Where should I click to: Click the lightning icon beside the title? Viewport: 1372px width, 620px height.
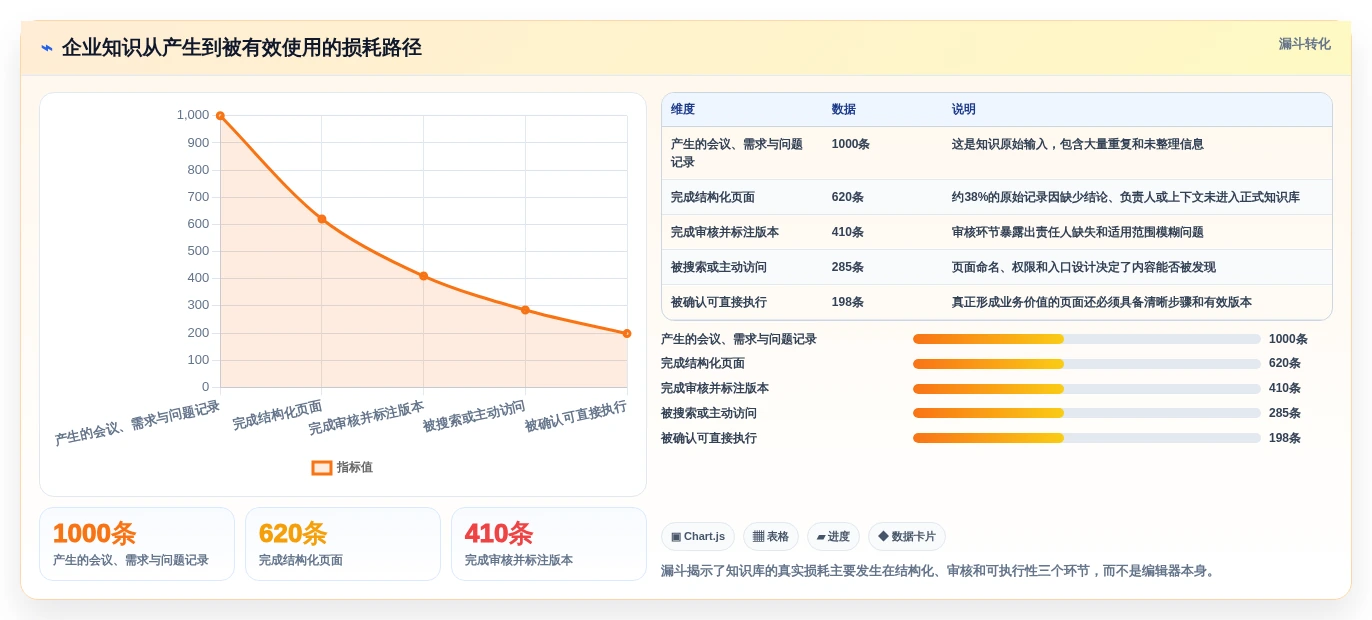pyautogui.click(x=47, y=47)
